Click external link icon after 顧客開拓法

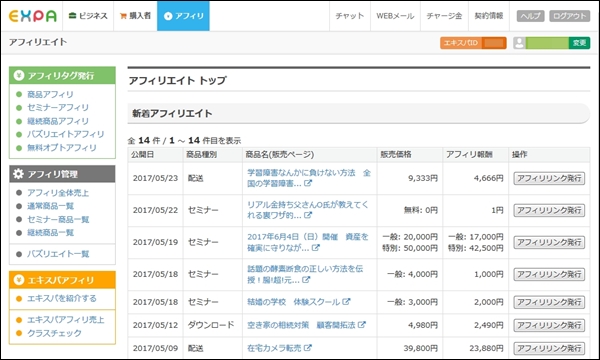(x=362, y=325)
